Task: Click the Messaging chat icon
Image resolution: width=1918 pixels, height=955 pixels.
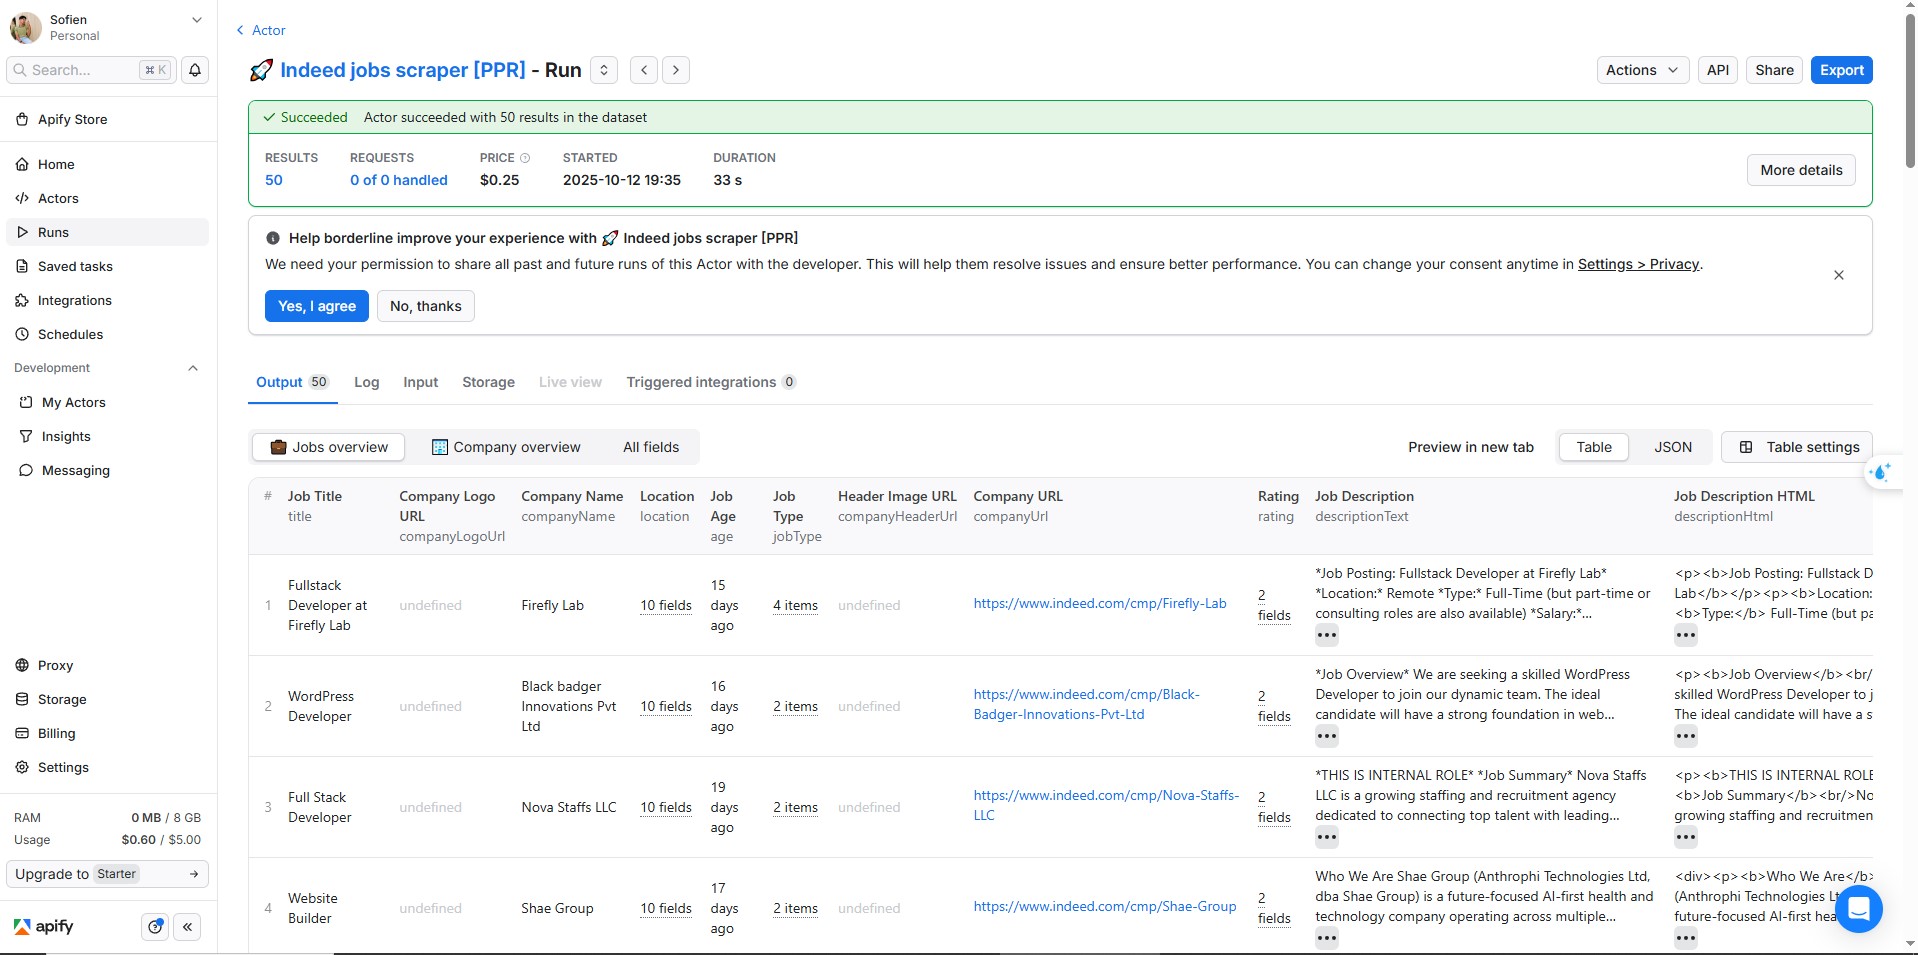Action: (x=27, y=470)
